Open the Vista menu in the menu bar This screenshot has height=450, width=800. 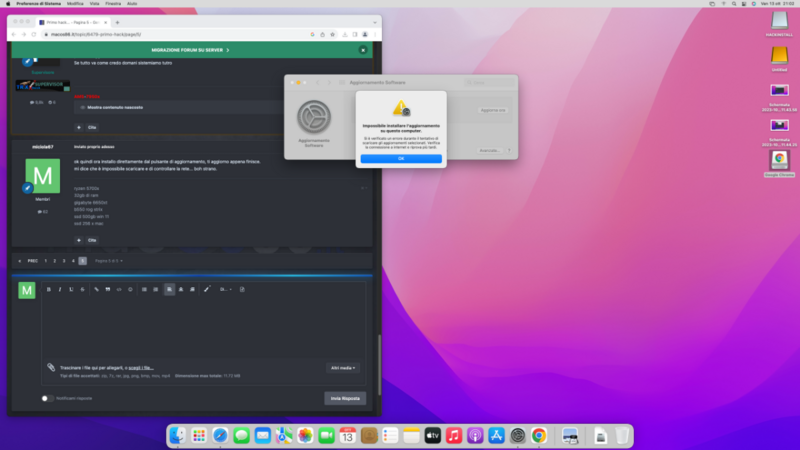coord(94,4)
